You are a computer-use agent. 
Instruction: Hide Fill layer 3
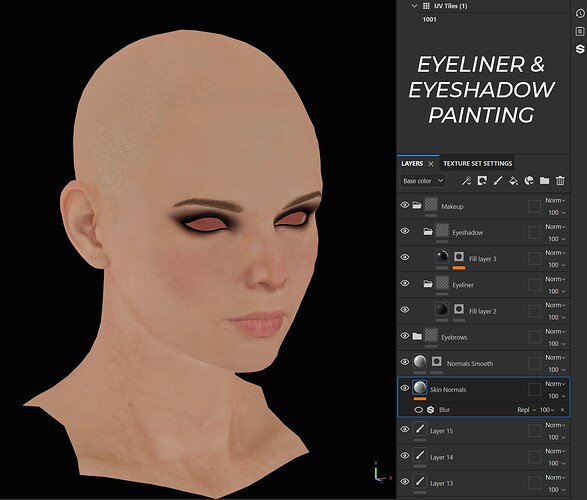(405, 257)
